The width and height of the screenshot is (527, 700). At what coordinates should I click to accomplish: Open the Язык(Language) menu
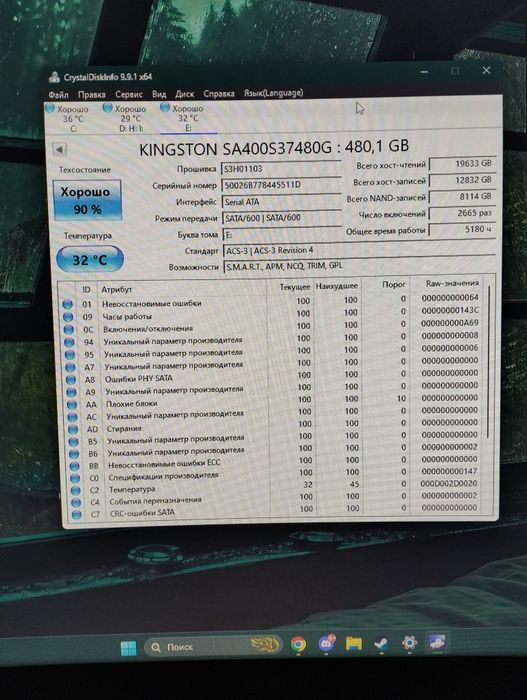coord(273,93)
